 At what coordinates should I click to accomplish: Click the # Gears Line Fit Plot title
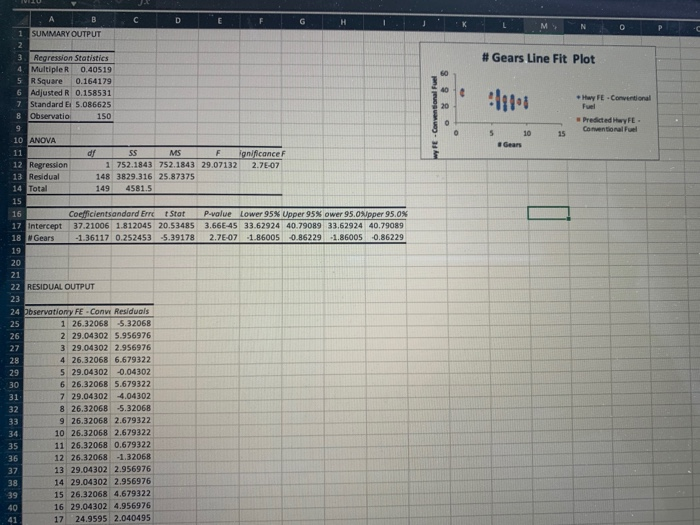(x=538, y=59)
